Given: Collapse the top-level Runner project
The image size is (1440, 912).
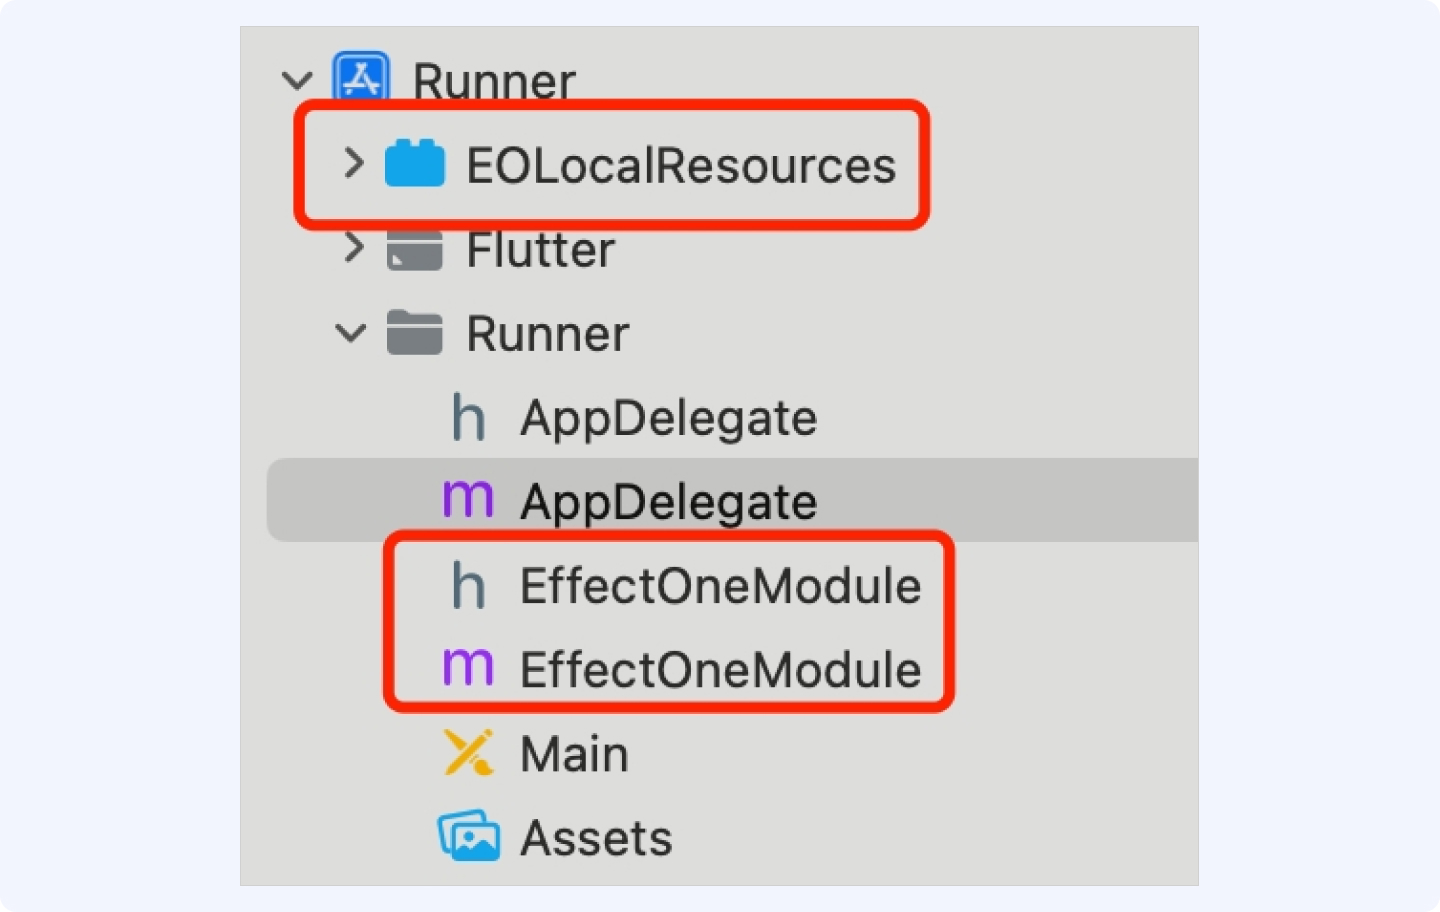Looking at the screenshot, I should 297,80.
